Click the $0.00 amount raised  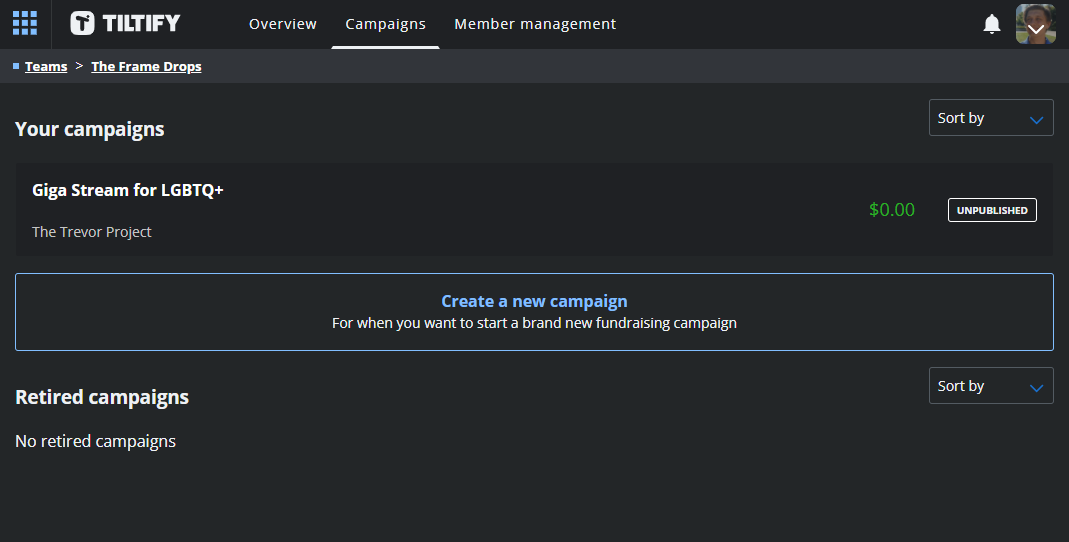pos(892,210)
